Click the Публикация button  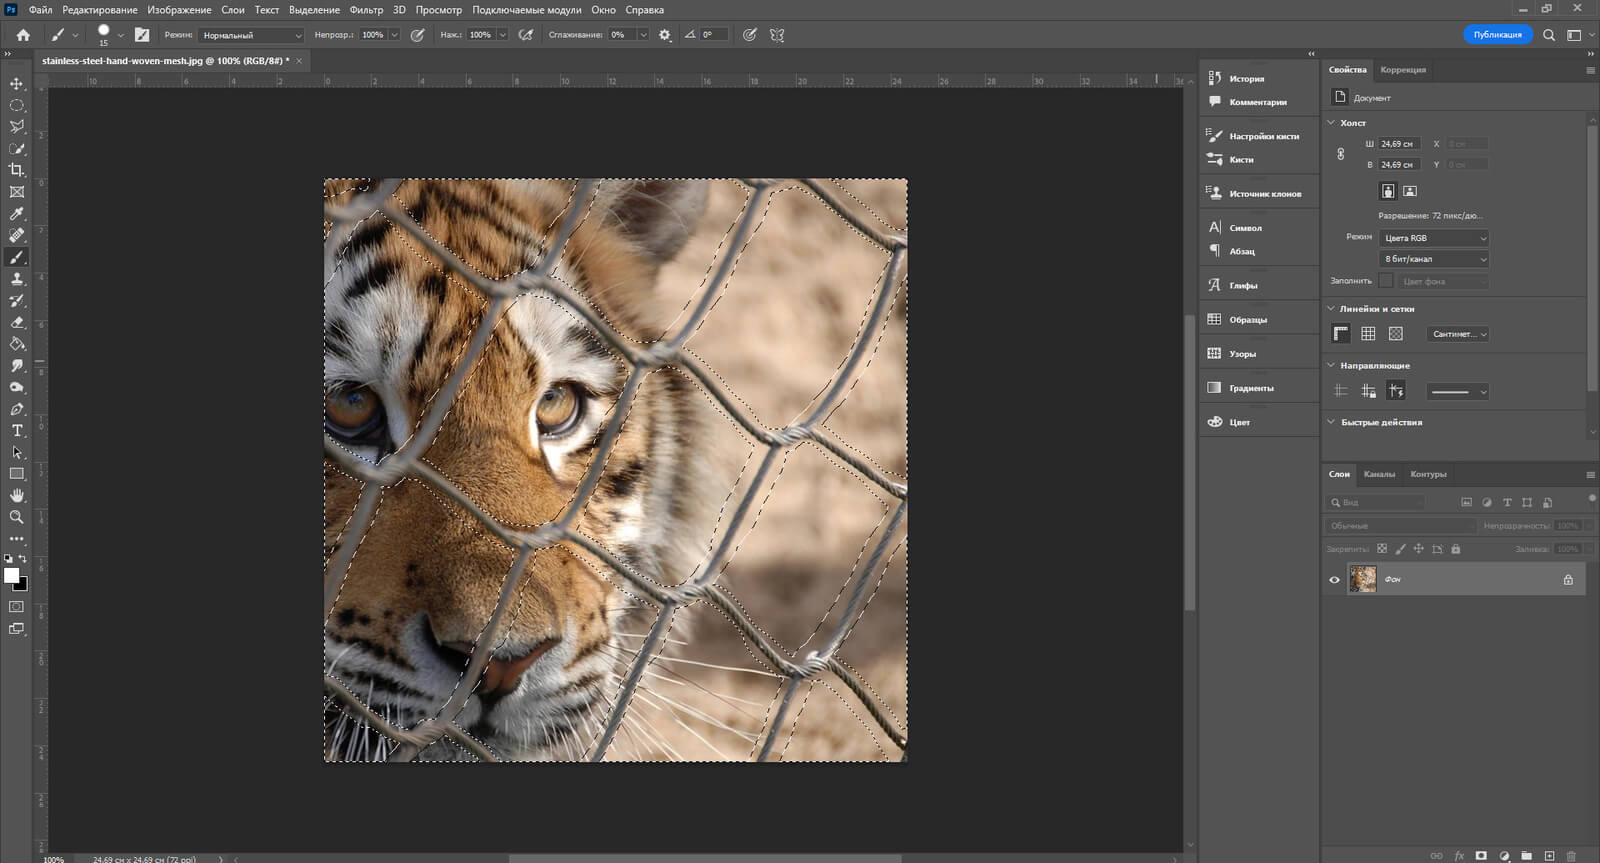click(1497, 35)
